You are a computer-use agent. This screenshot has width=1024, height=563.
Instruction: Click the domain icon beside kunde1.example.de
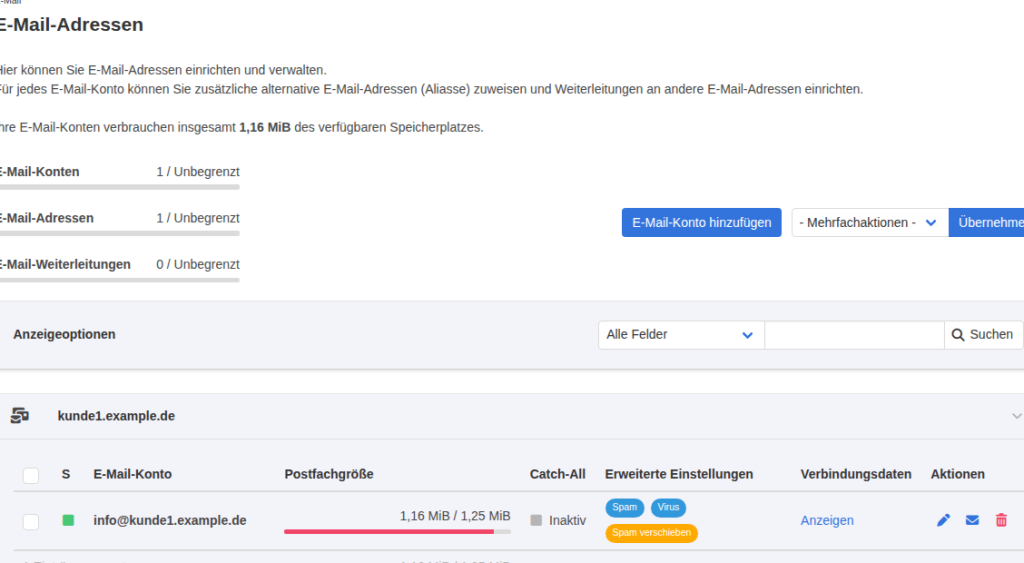coord(20,415)
